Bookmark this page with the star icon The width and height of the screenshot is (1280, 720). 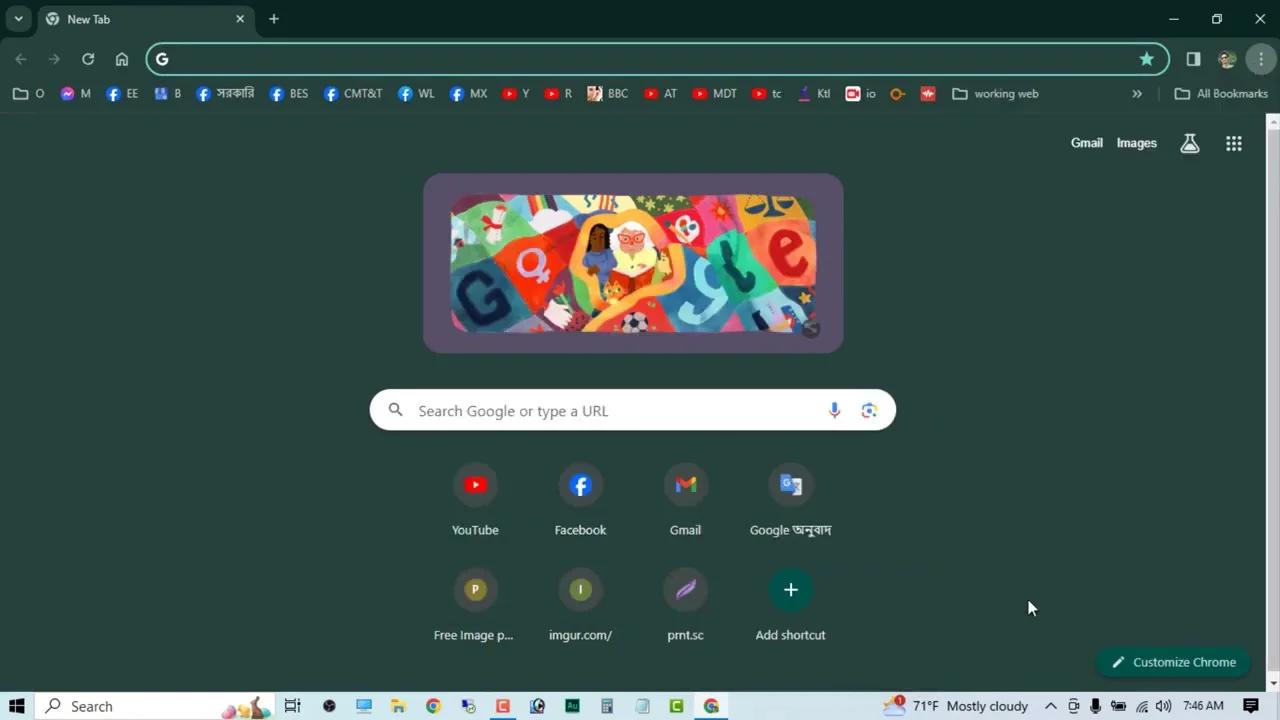click(1146, 59)
